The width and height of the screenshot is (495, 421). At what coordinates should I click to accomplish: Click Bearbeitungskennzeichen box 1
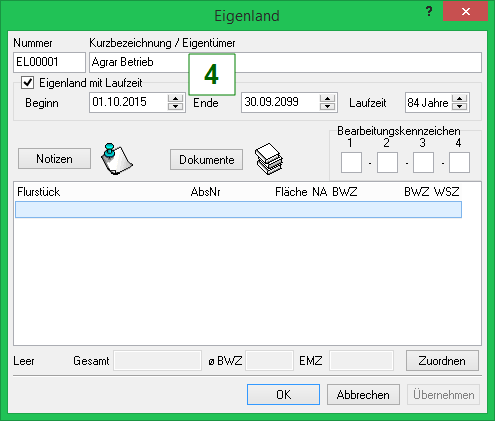point(351,163)
